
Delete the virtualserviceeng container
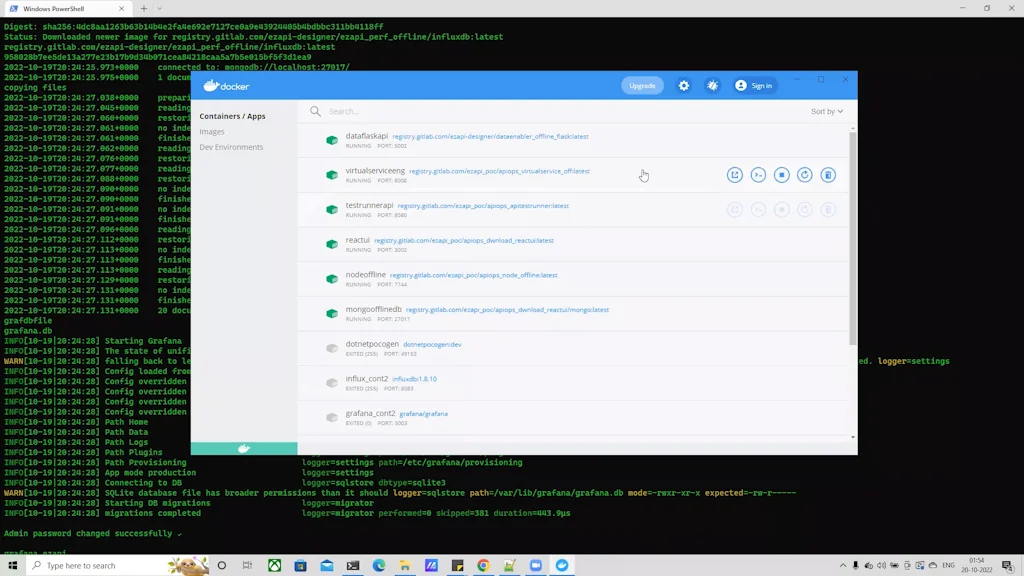point(830,174)
